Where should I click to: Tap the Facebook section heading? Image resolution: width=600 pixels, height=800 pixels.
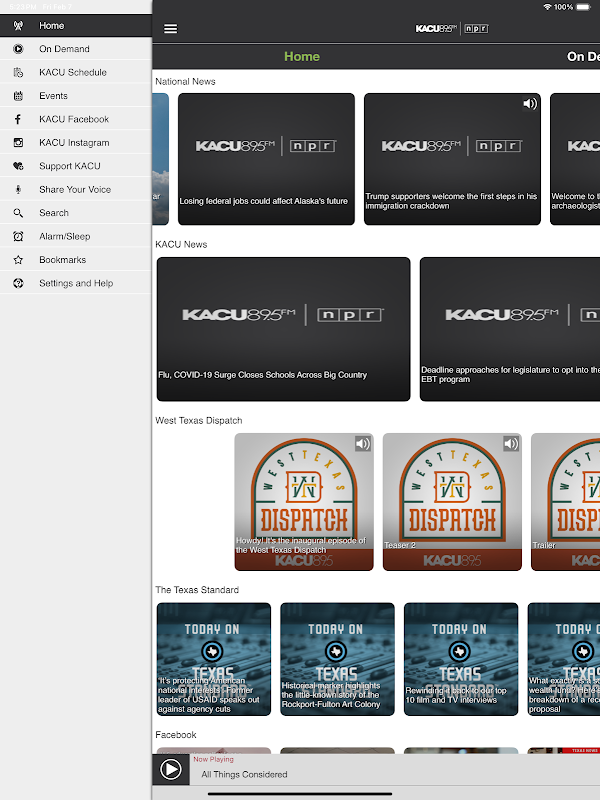click(176, 735)
